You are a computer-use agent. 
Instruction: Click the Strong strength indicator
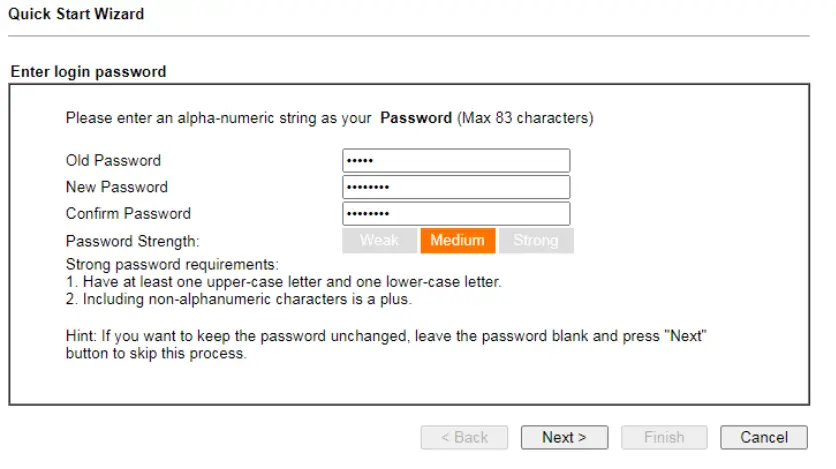(536, 240)
